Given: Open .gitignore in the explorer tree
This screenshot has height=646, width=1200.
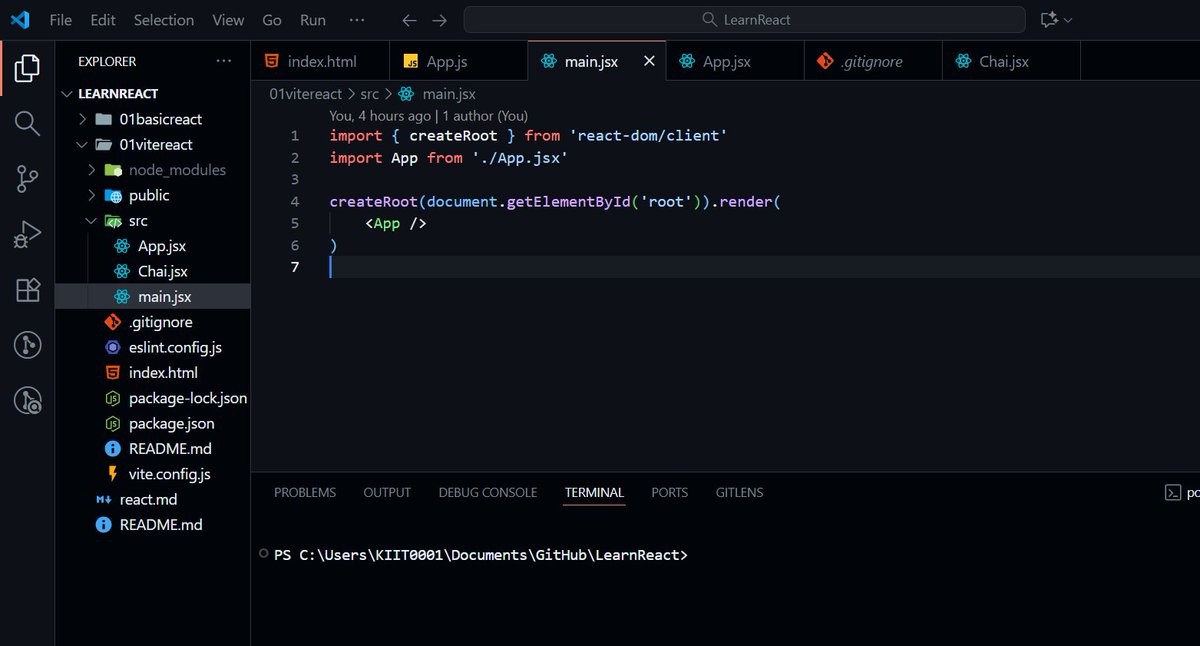Looking at the screenshot, I should pyautogui.click(x=153, y=322).
